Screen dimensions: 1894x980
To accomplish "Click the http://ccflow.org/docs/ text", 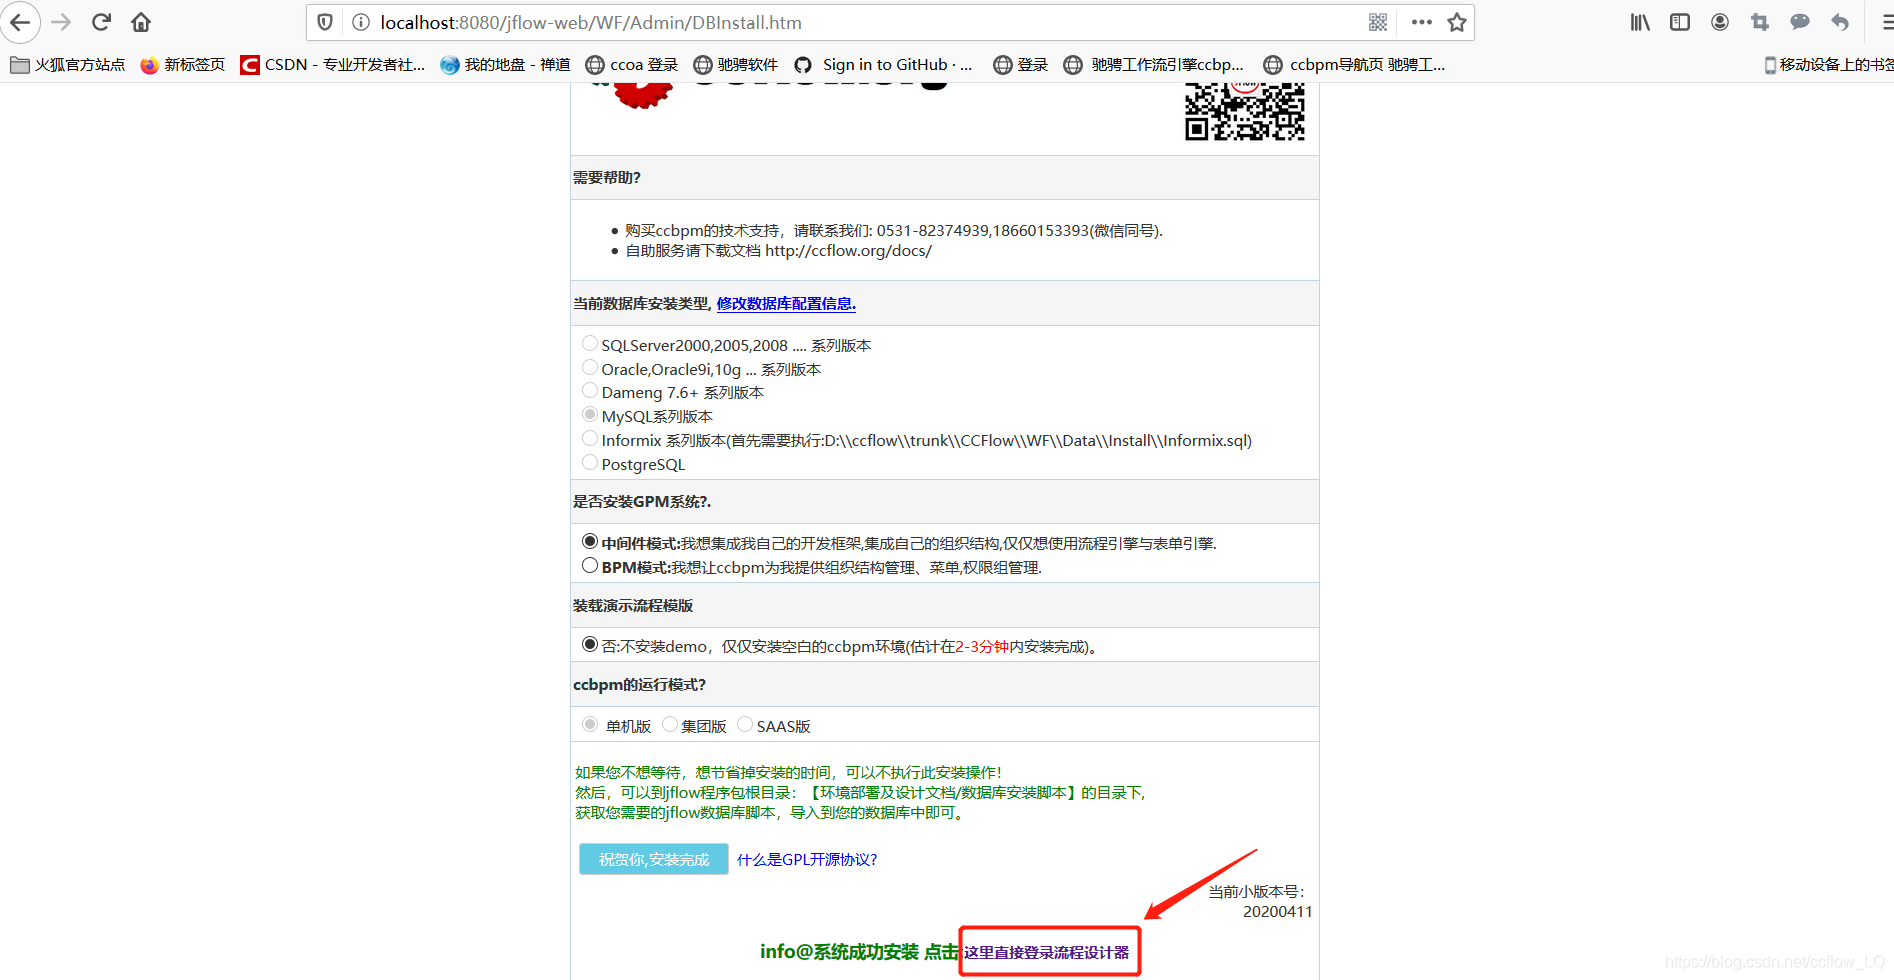I will 848,251.
